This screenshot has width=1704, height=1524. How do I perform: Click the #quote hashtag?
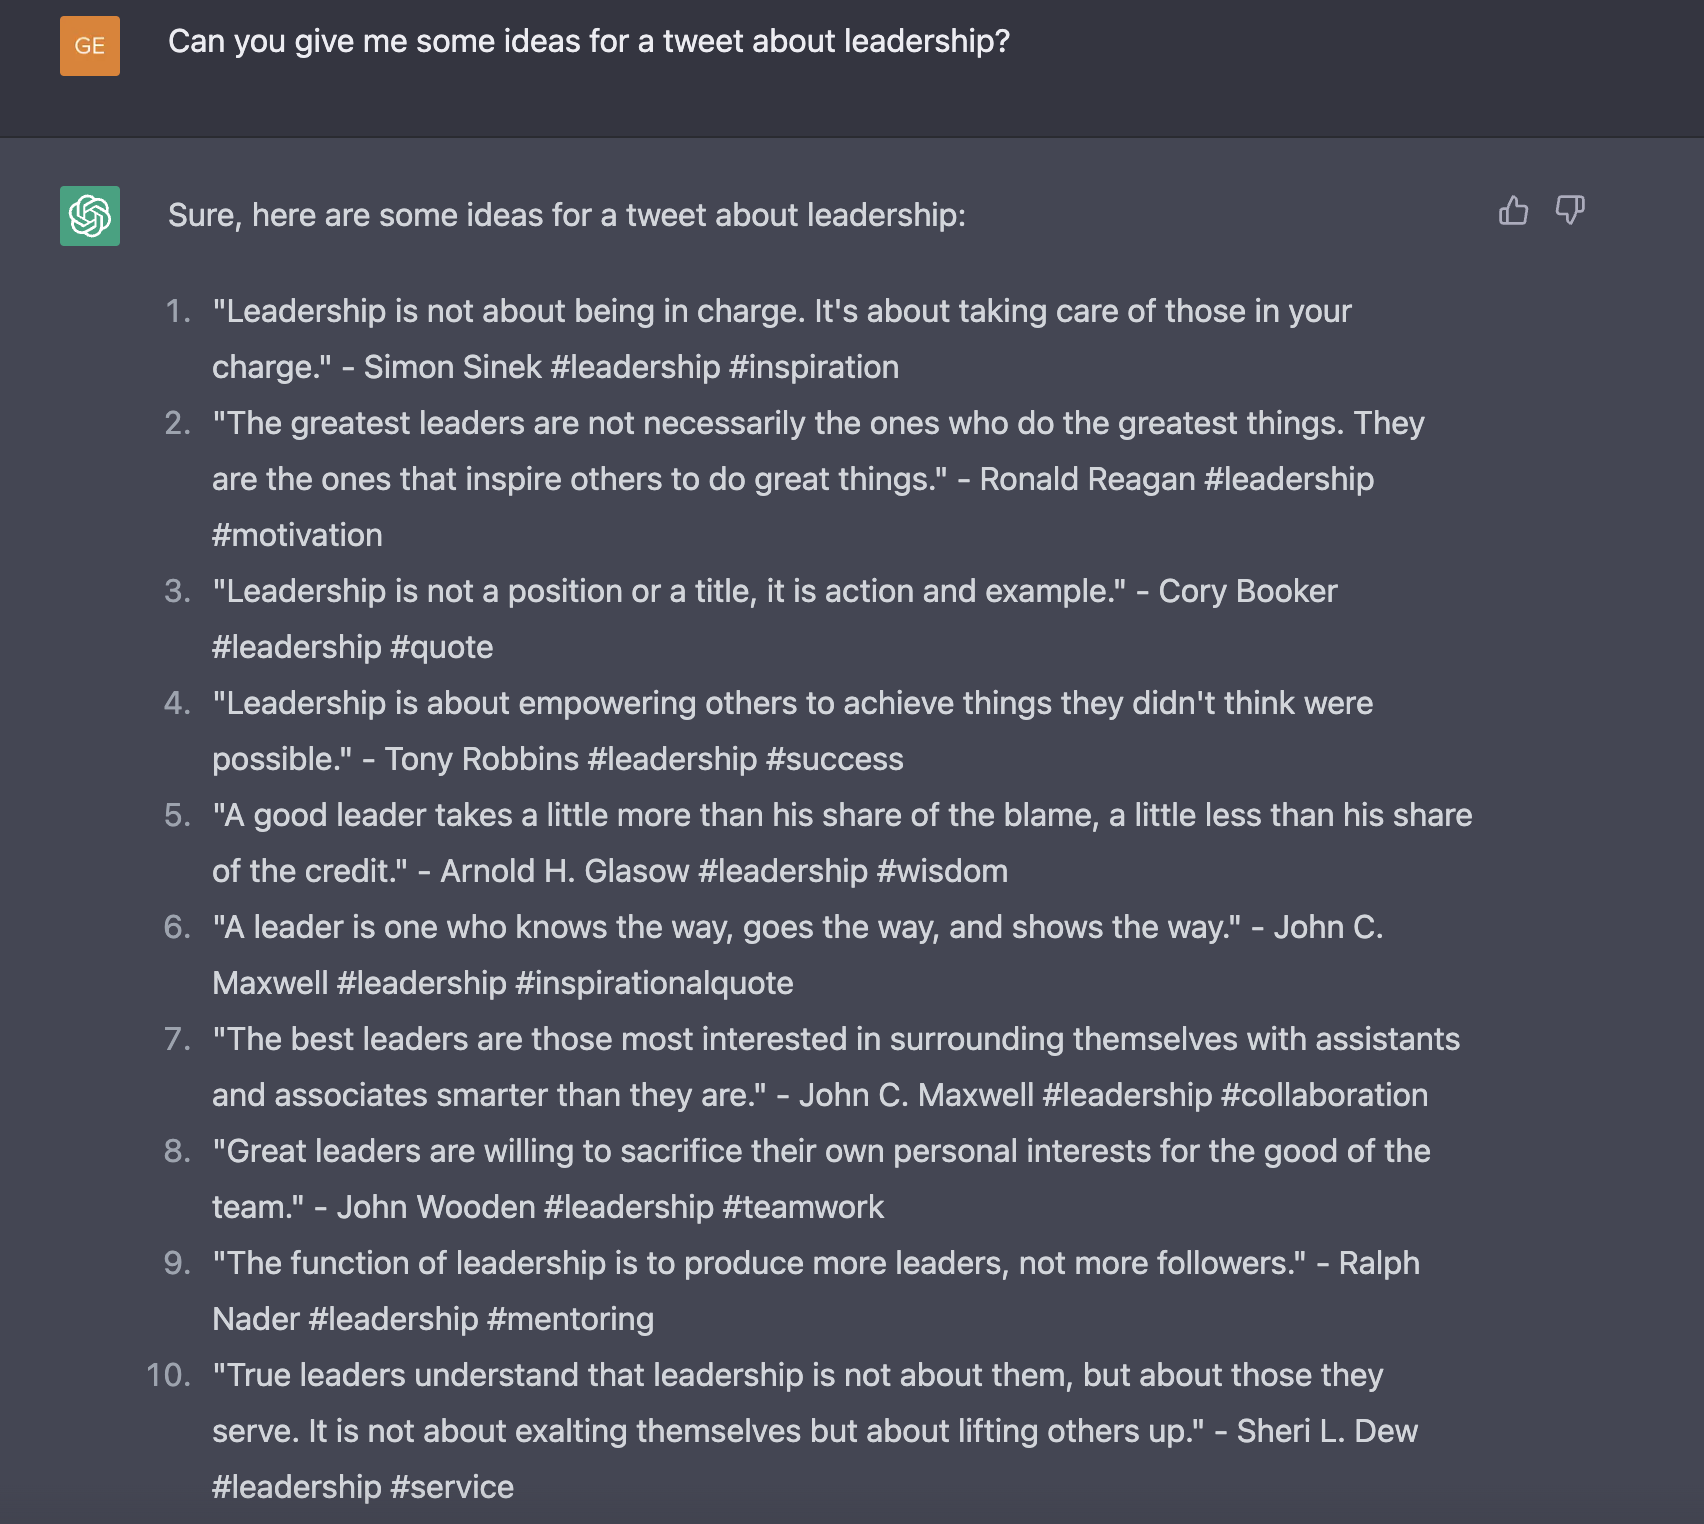441,647
